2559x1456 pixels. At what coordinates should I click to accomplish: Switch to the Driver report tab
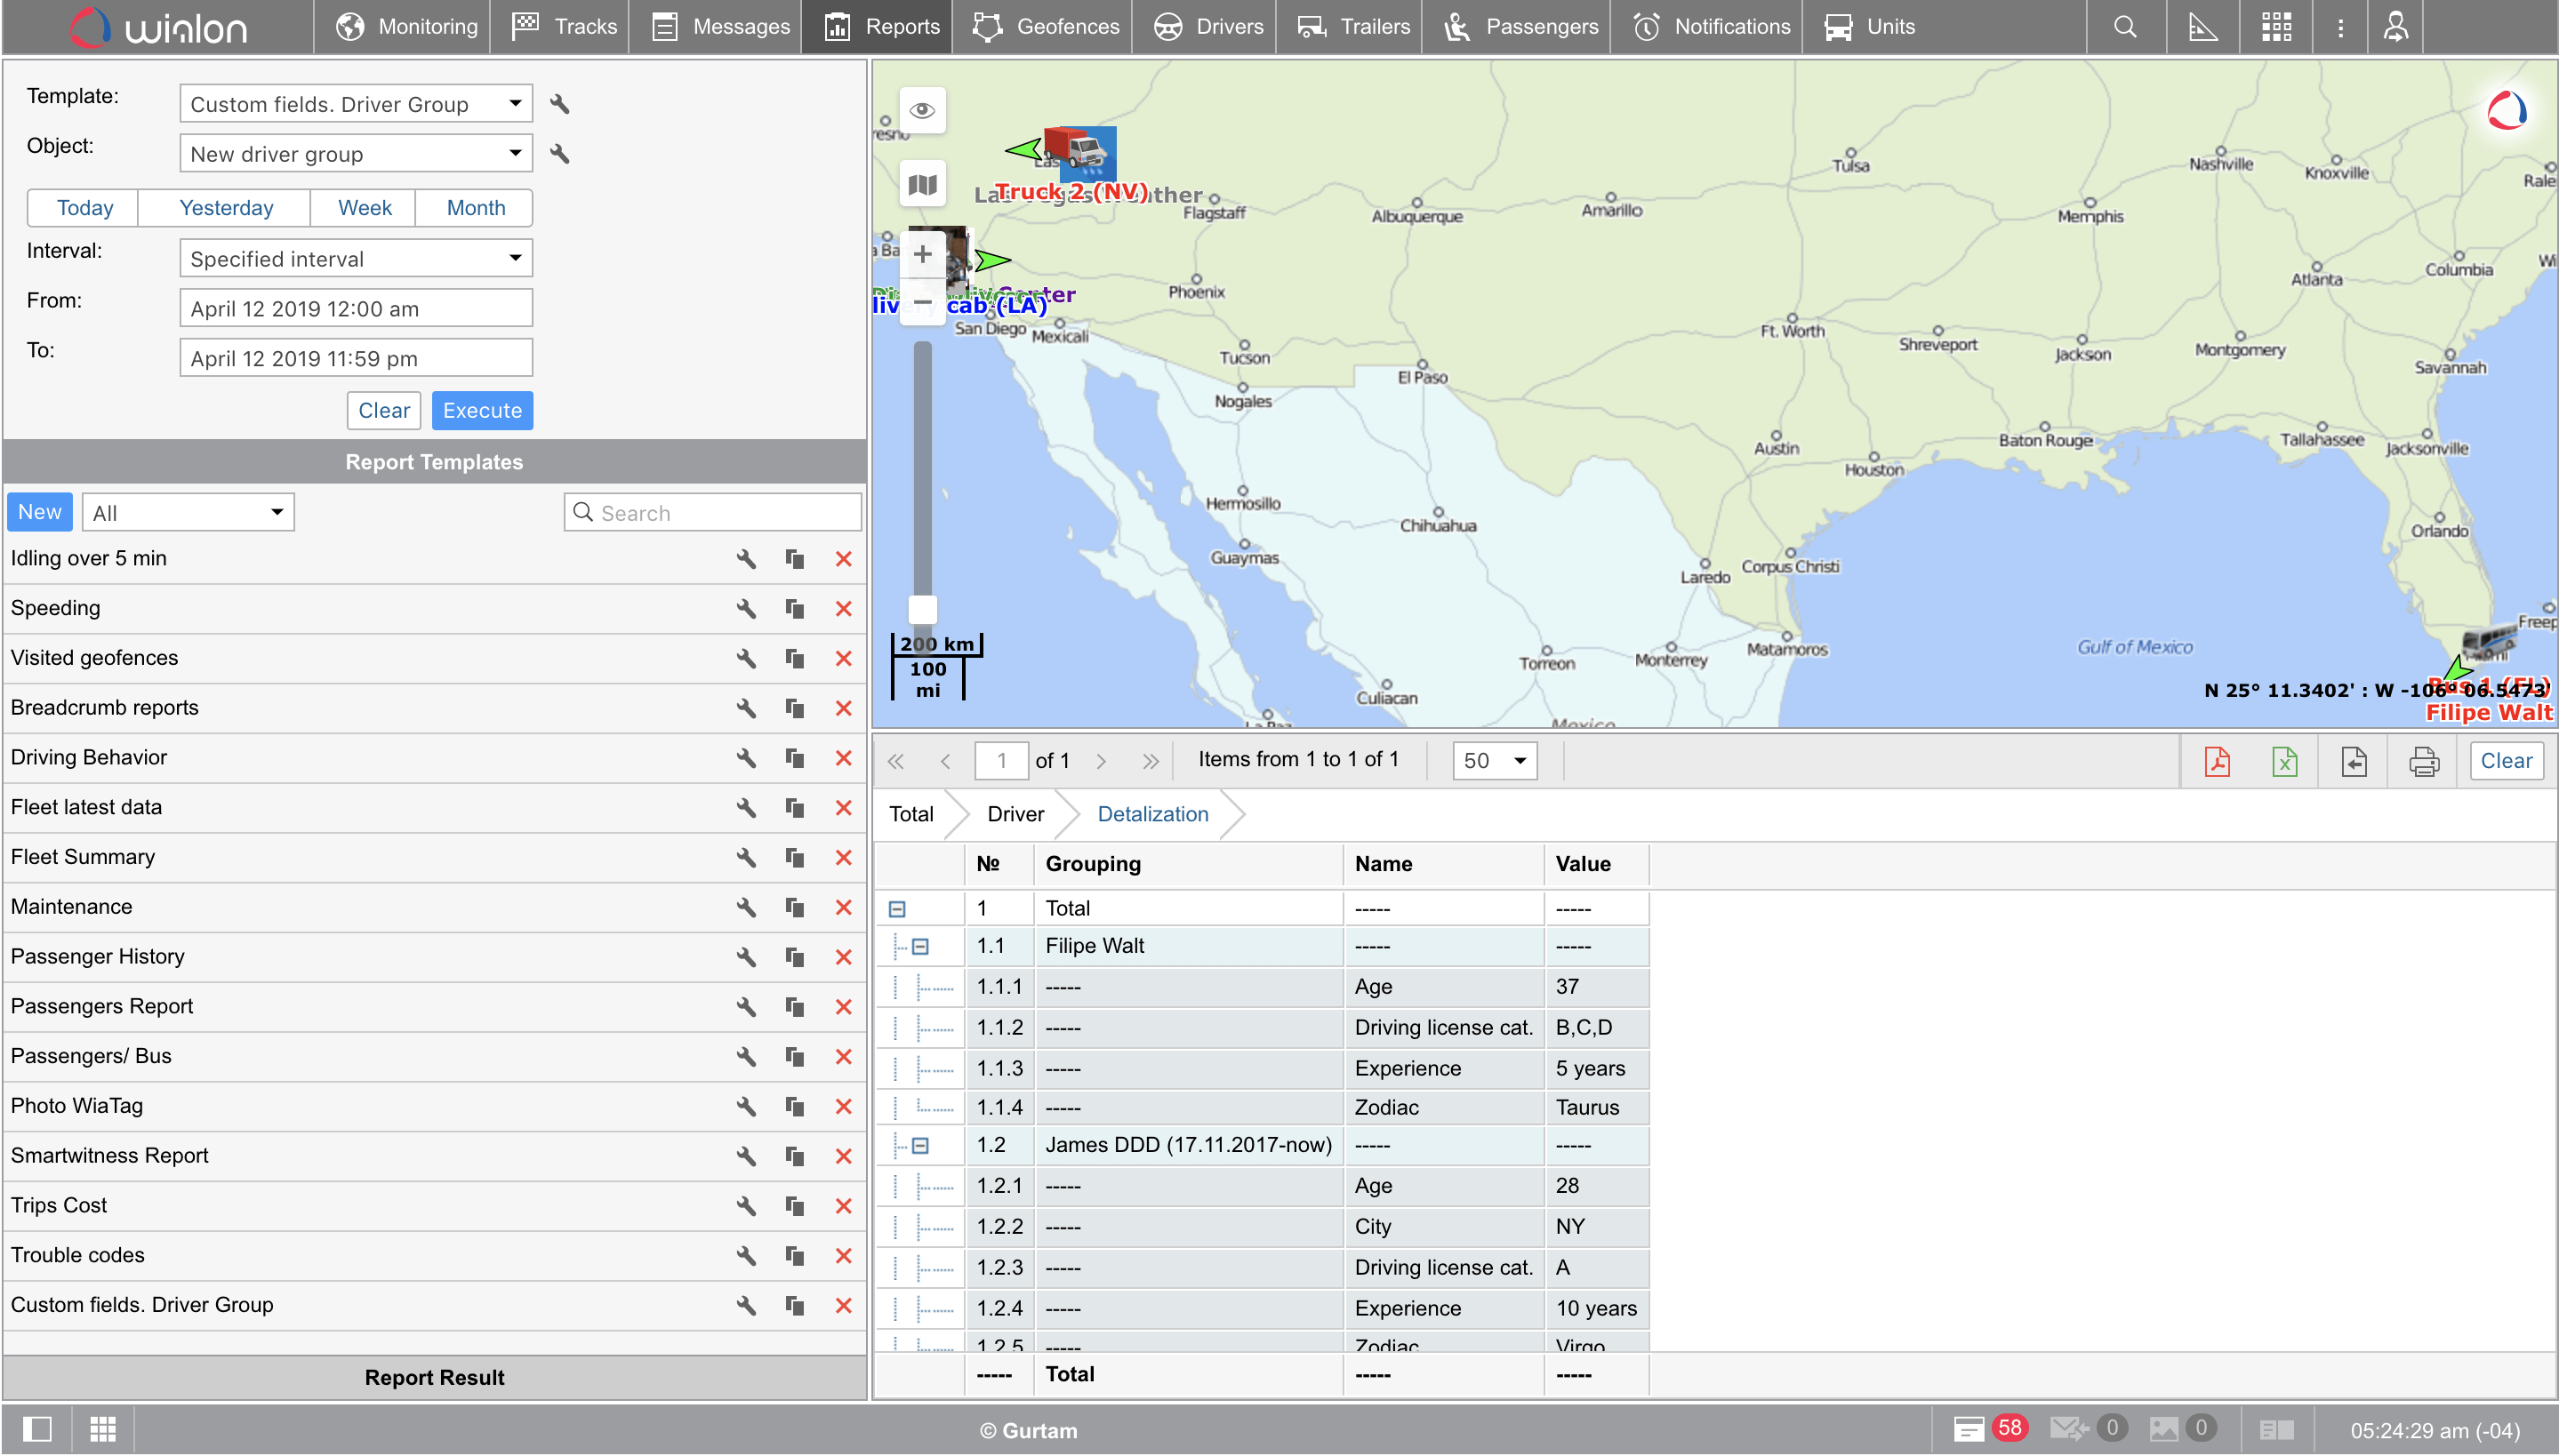coord(1015,814)
